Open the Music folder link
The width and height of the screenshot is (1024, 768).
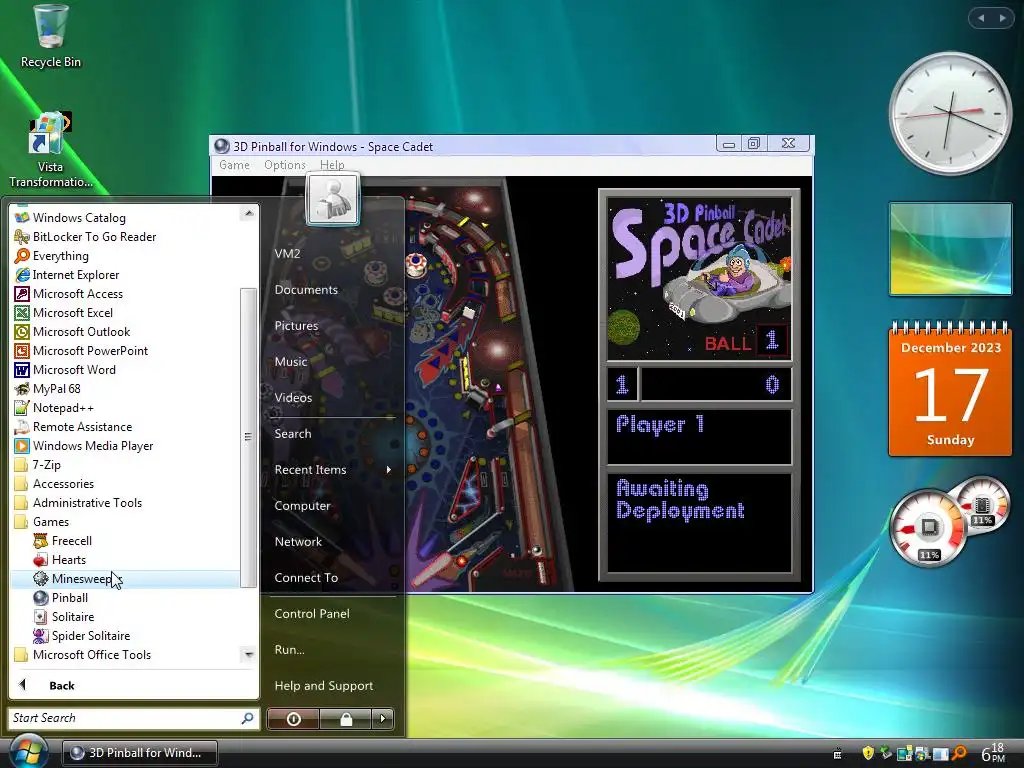(291, 361)
